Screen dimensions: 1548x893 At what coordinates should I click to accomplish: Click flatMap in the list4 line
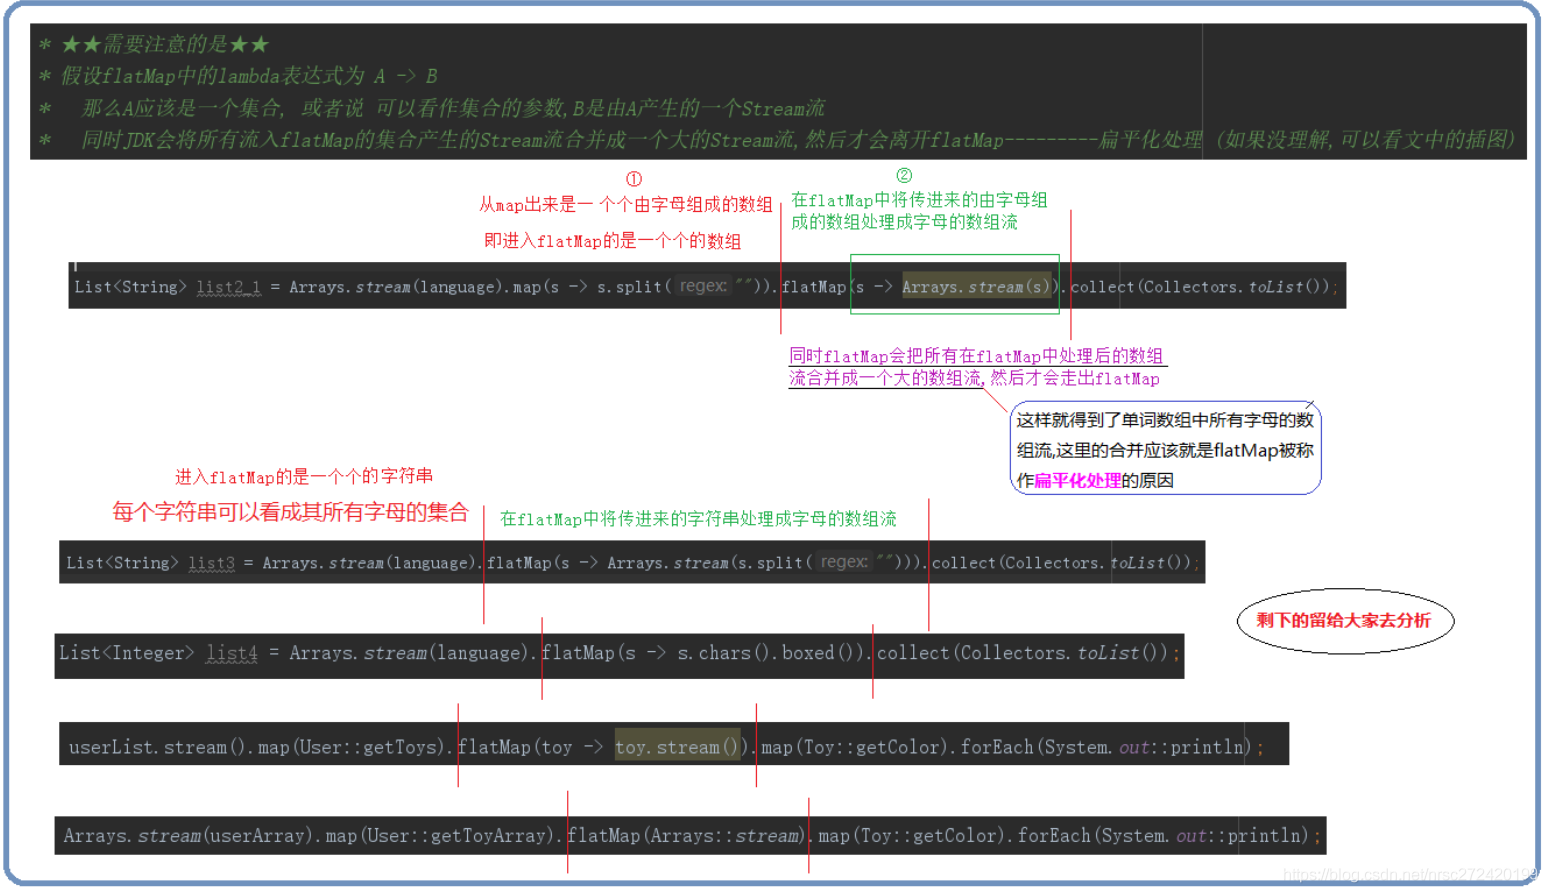point(578,653)
